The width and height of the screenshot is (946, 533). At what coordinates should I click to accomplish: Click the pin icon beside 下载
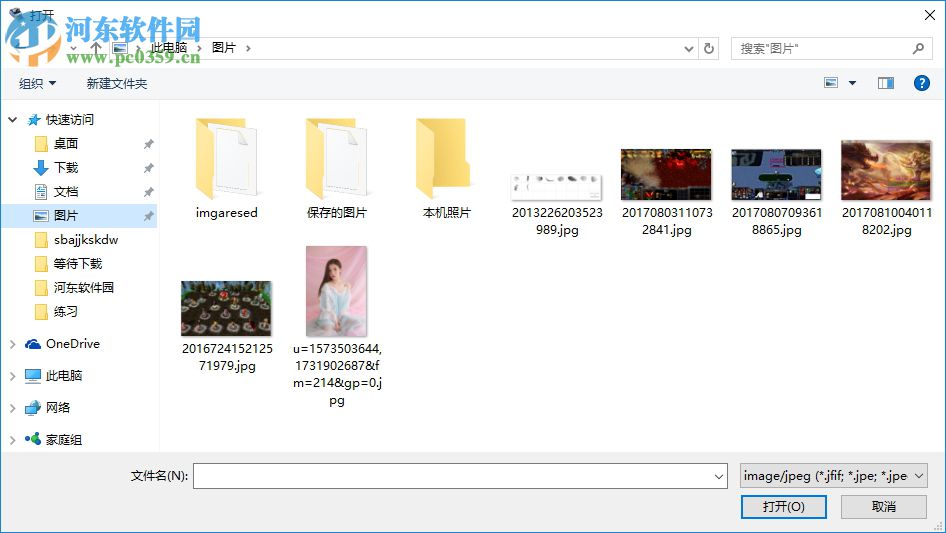pos(148,168)
